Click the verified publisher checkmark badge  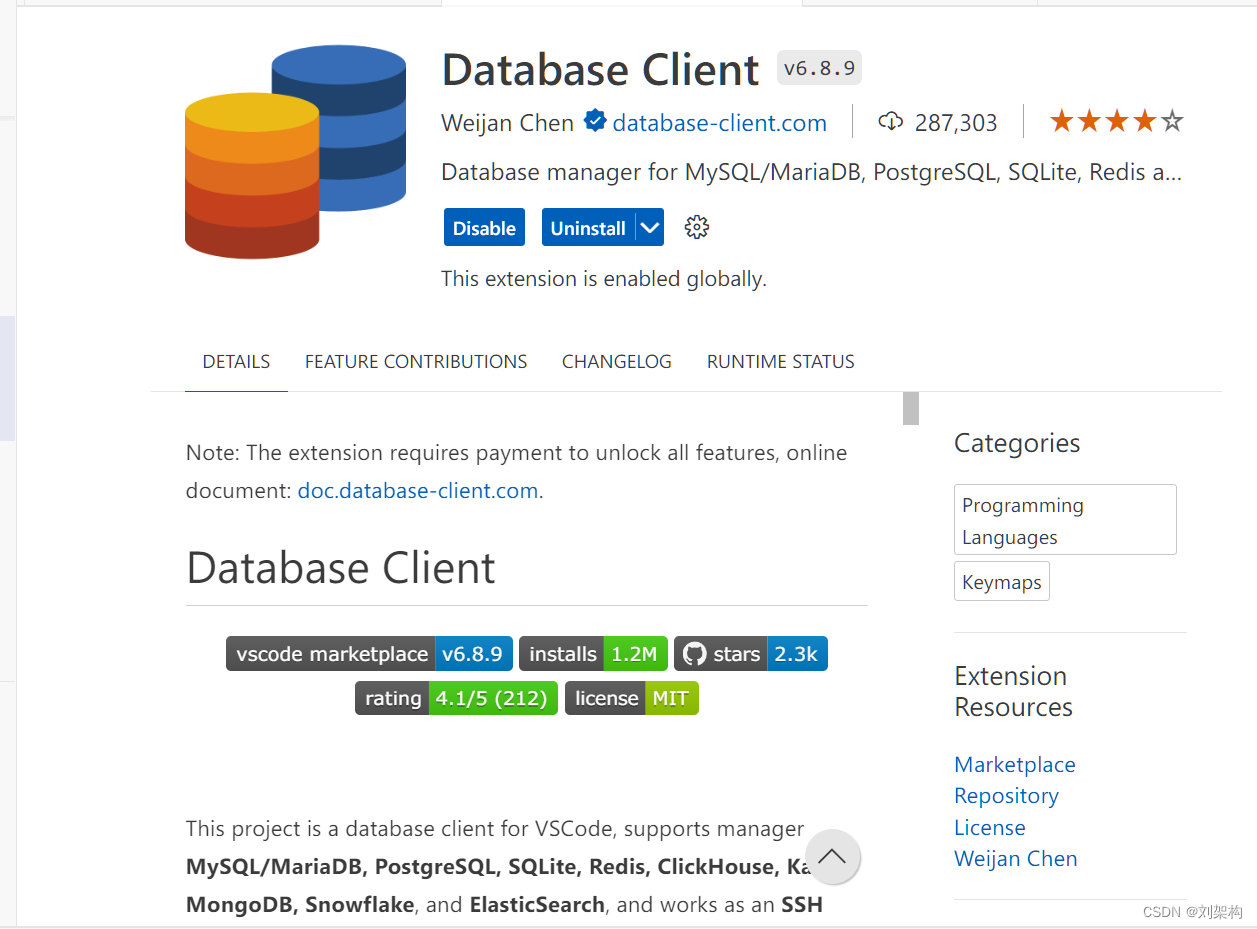[x=595, y=122]
